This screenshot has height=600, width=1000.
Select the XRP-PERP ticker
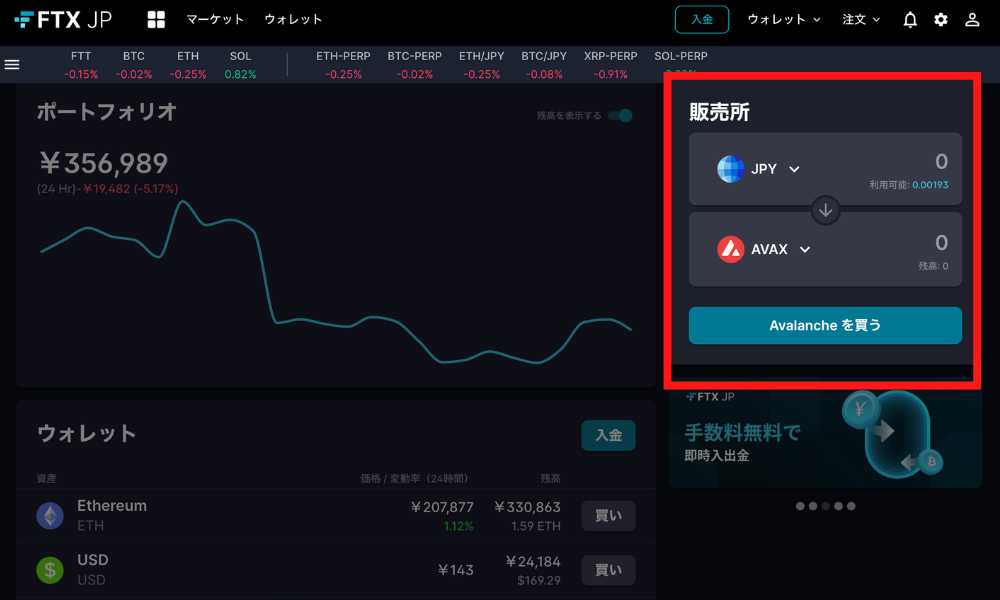point(610,65)
